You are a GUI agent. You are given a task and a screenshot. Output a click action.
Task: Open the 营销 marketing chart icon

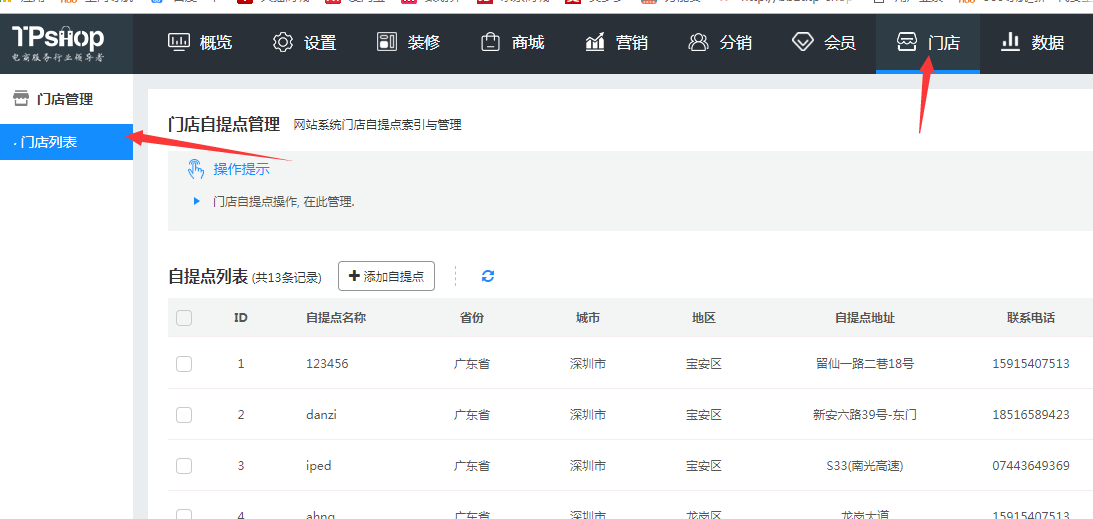click(595, 42)
